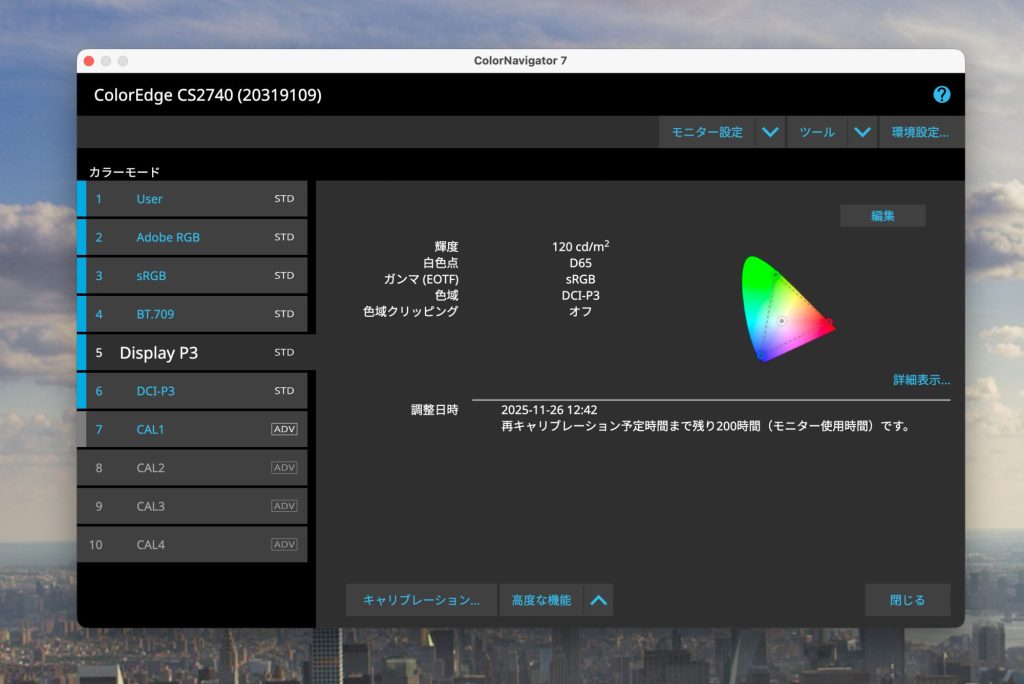Image resolution: width=1024 pixels, height=684 pixels.
Task: Expand the モニター設定 dropdown arrow
Action: 769,132
